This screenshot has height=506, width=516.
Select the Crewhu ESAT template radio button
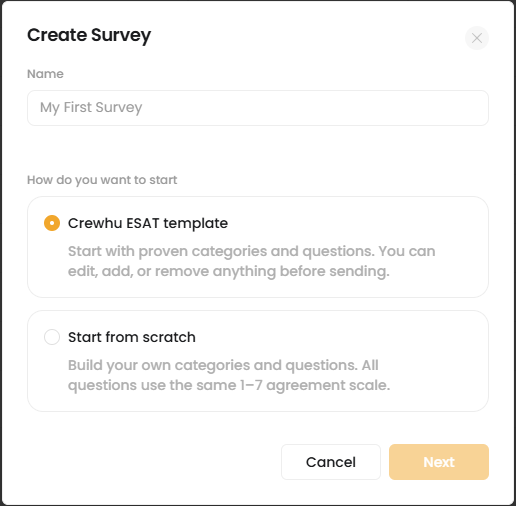pyautogui.click(x=52, y=223)
